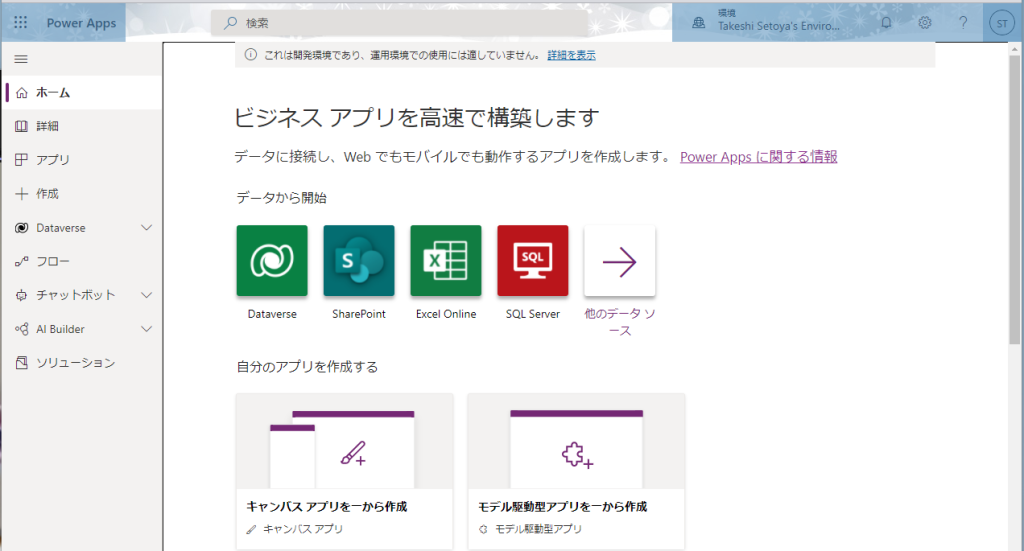Image resolution: width=1024 pixels, height=551 pixels.
Task: Open the Power Apps に関する情報 link
Action: coord(758,157)
